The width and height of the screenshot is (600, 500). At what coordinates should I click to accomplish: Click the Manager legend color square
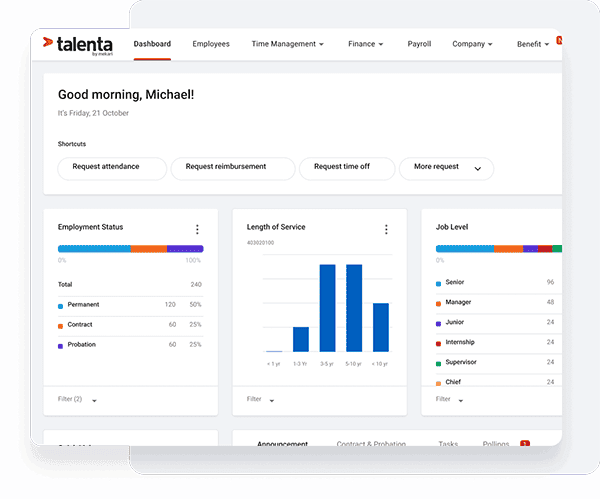[439, 304]
